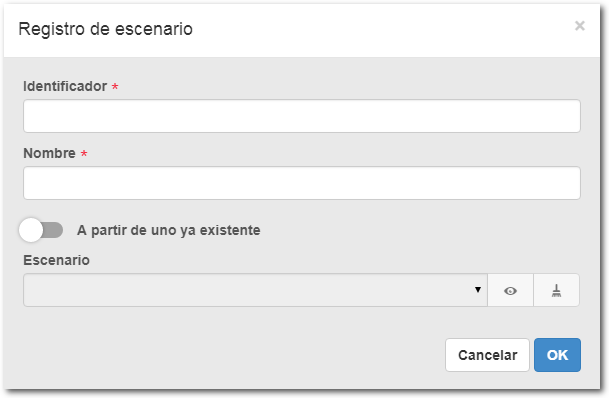The width and height of the screenshot is (609, 398).
Task: Click the Identificador field label
Action: (65, 86)
